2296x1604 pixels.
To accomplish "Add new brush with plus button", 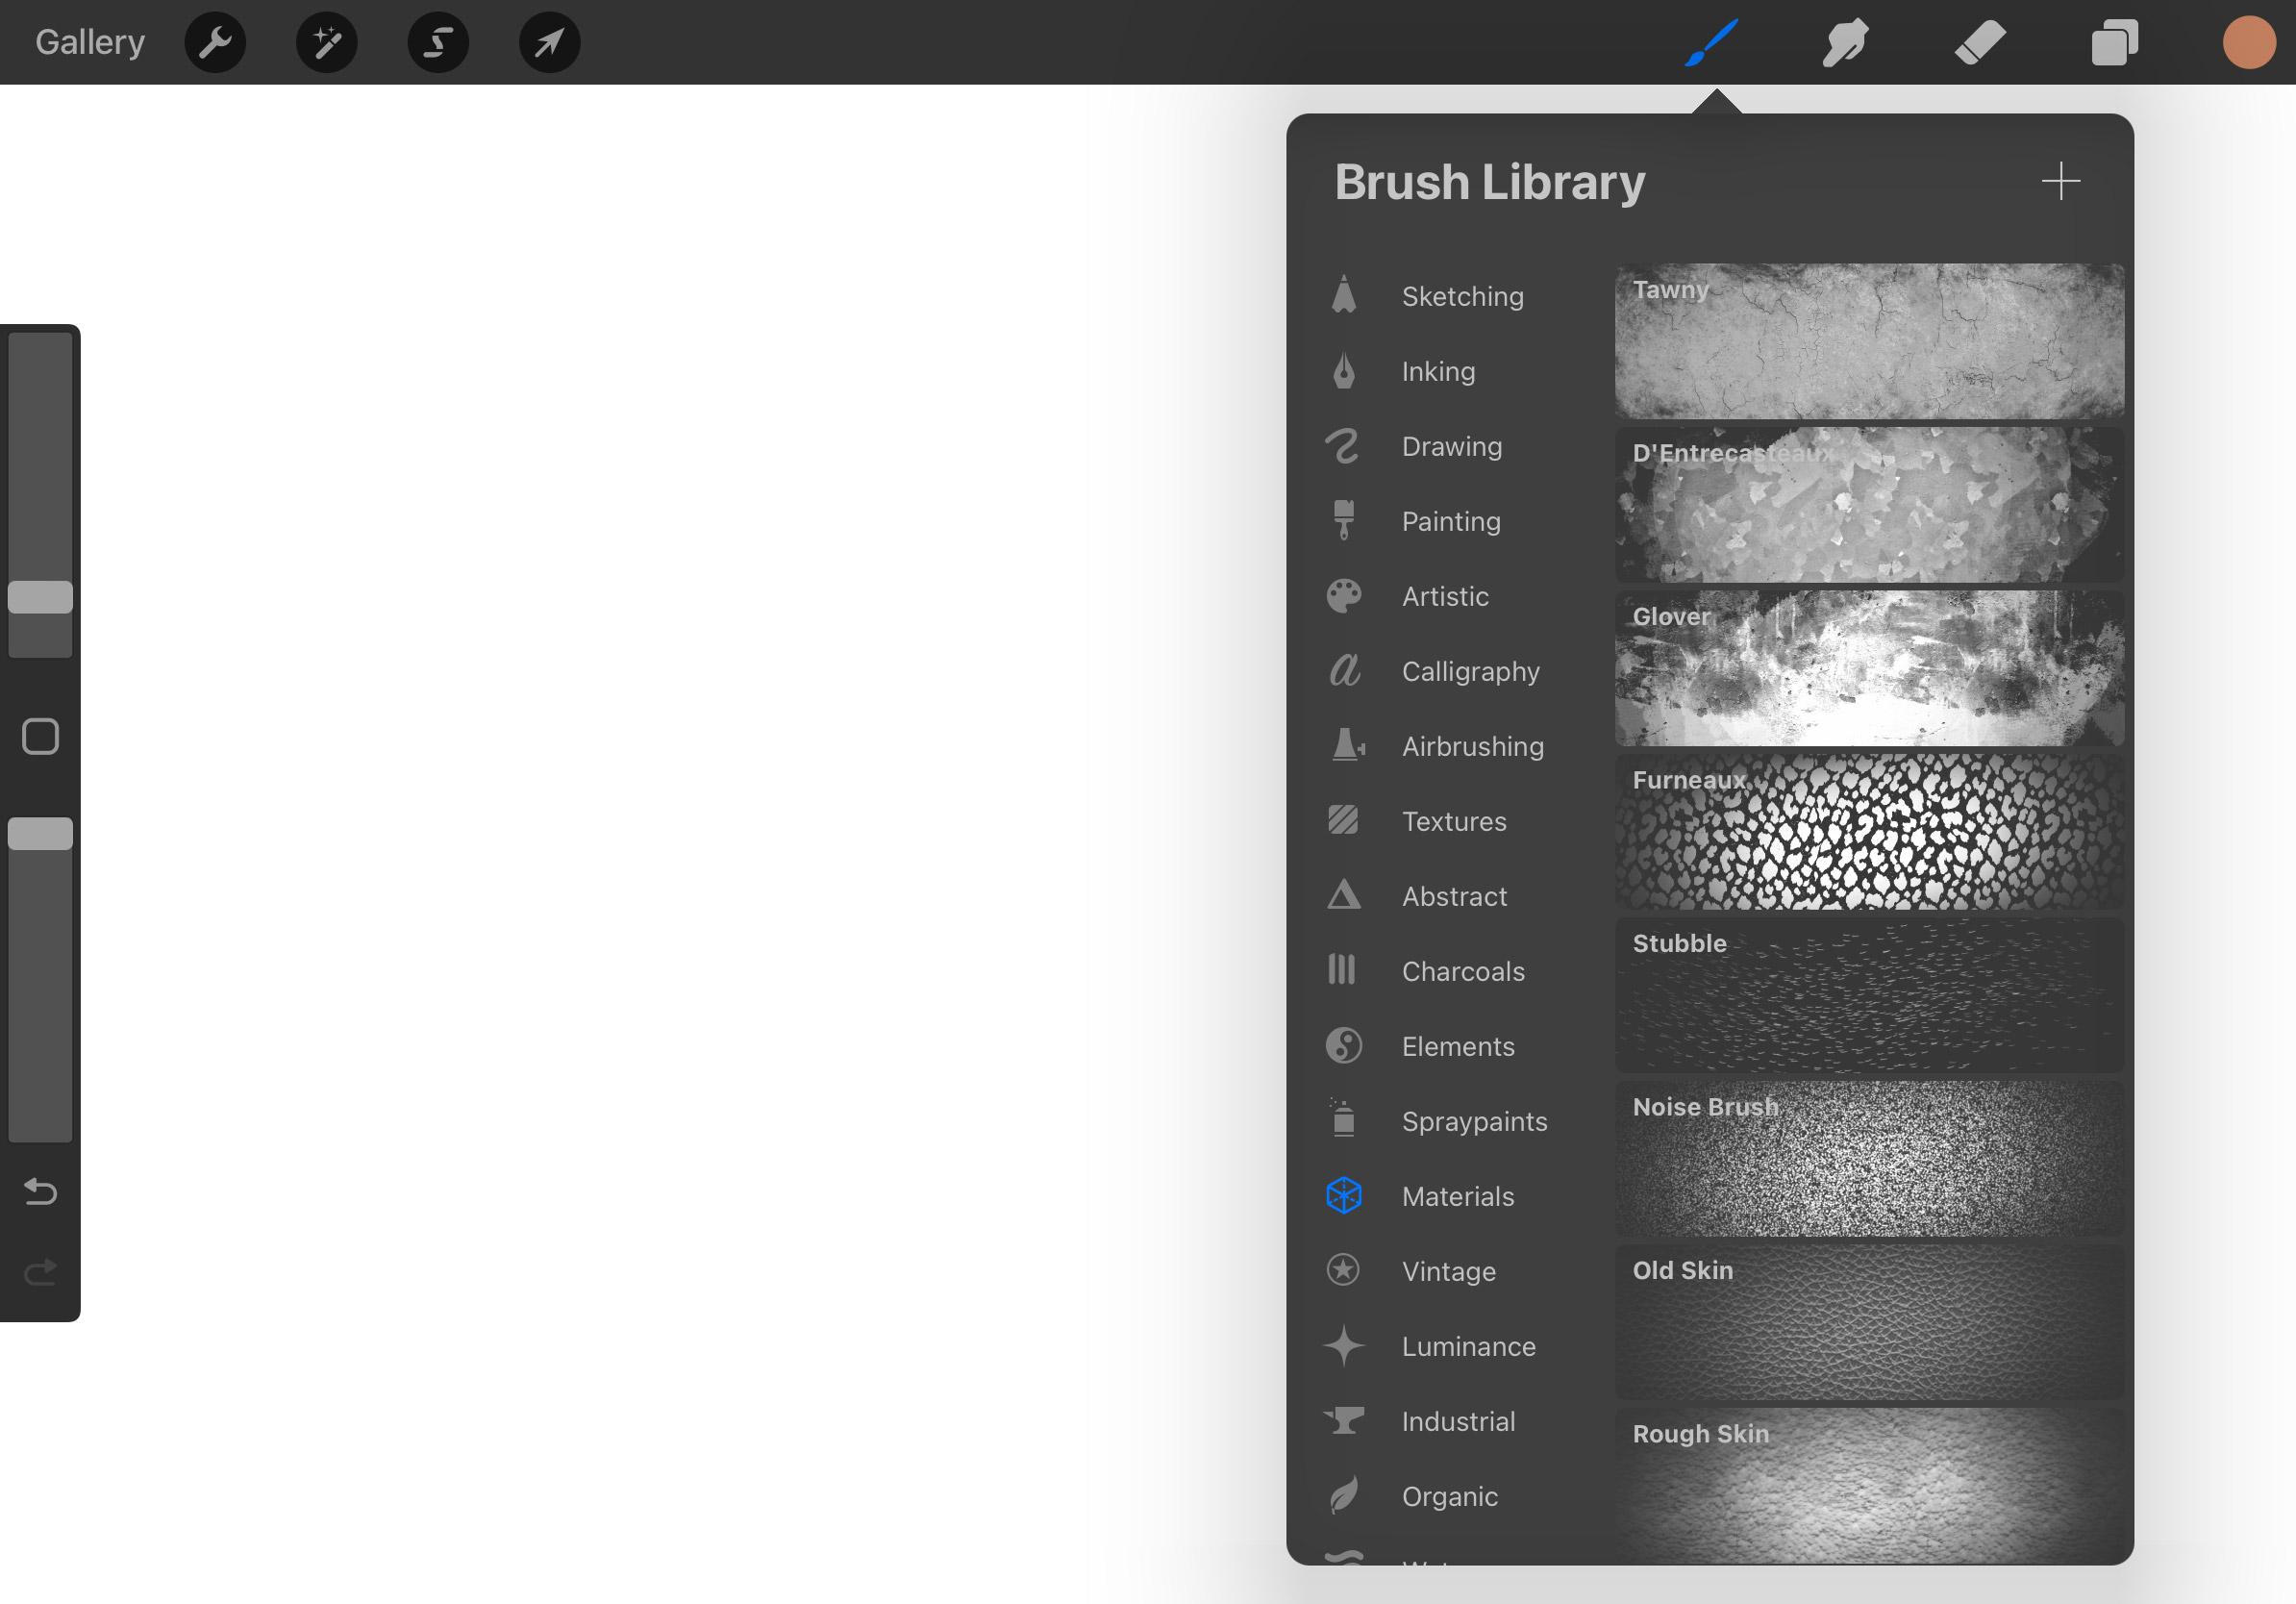I will tap(2061, 181).
